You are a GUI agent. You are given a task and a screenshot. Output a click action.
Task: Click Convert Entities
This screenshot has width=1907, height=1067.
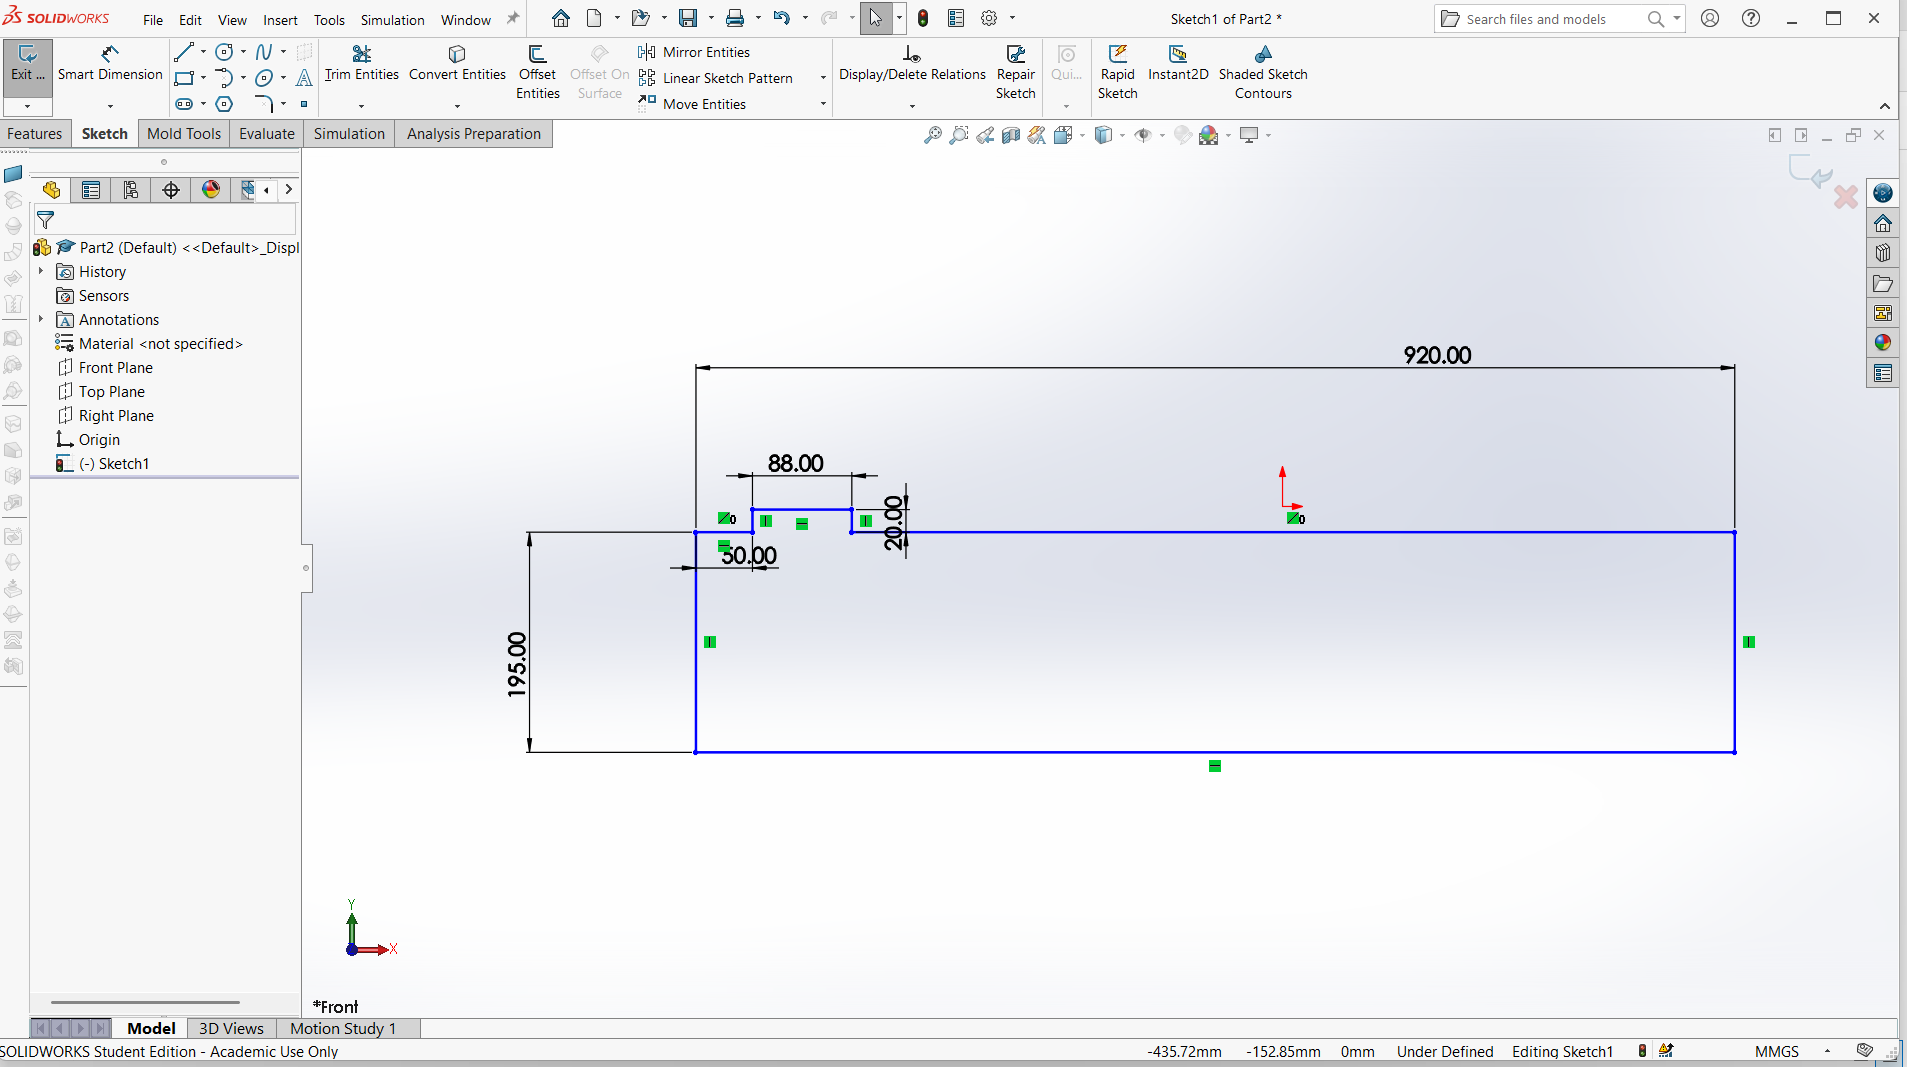(x=457, y=64)
